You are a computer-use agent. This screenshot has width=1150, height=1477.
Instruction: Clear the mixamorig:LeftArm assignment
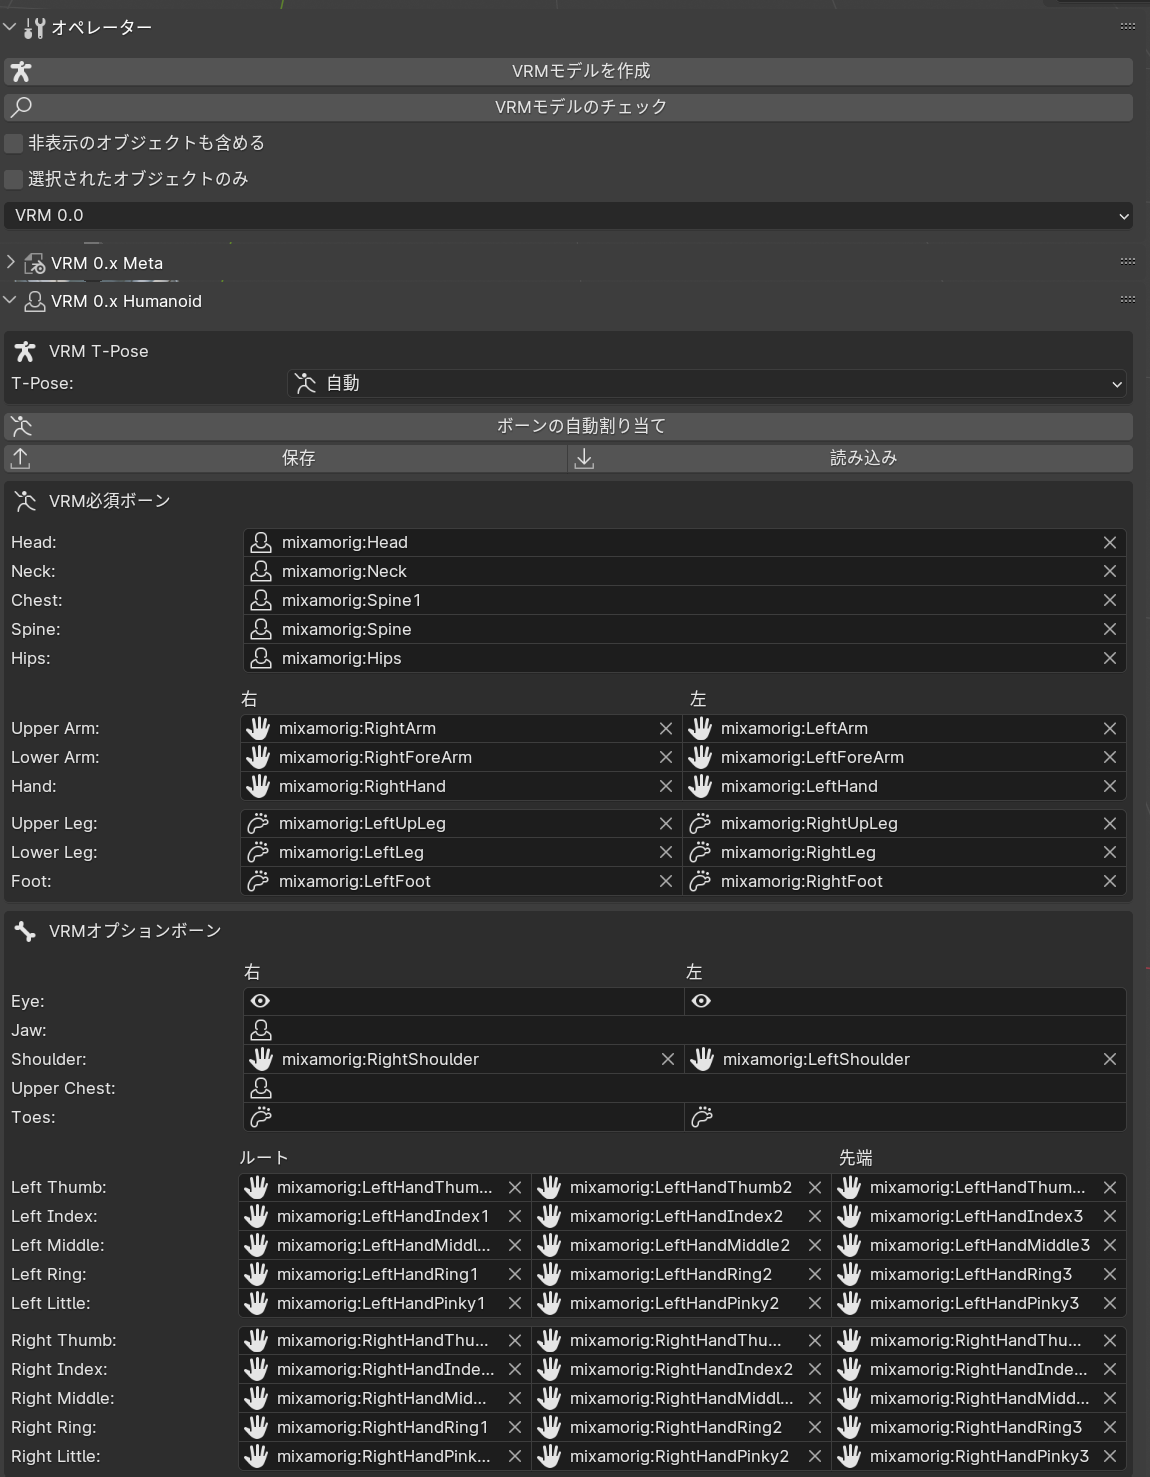coord(1109,728)
